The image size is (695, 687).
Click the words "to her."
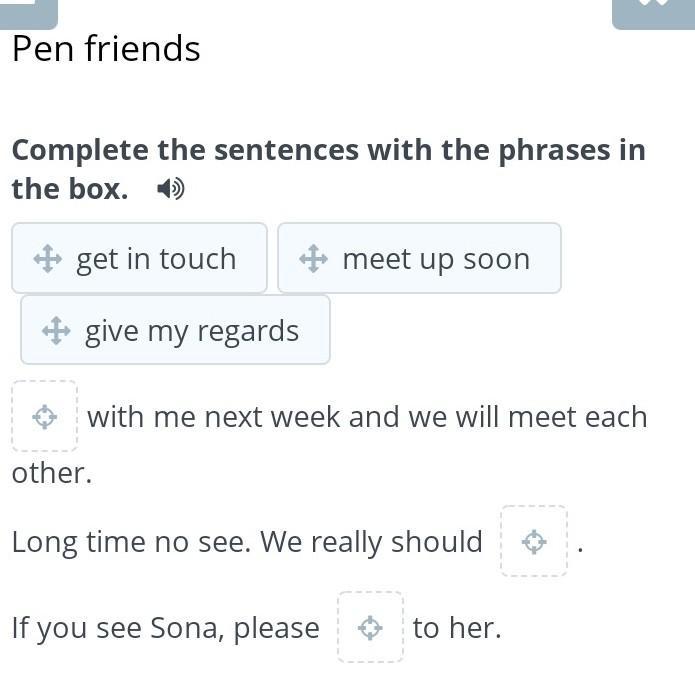[457, 628]
